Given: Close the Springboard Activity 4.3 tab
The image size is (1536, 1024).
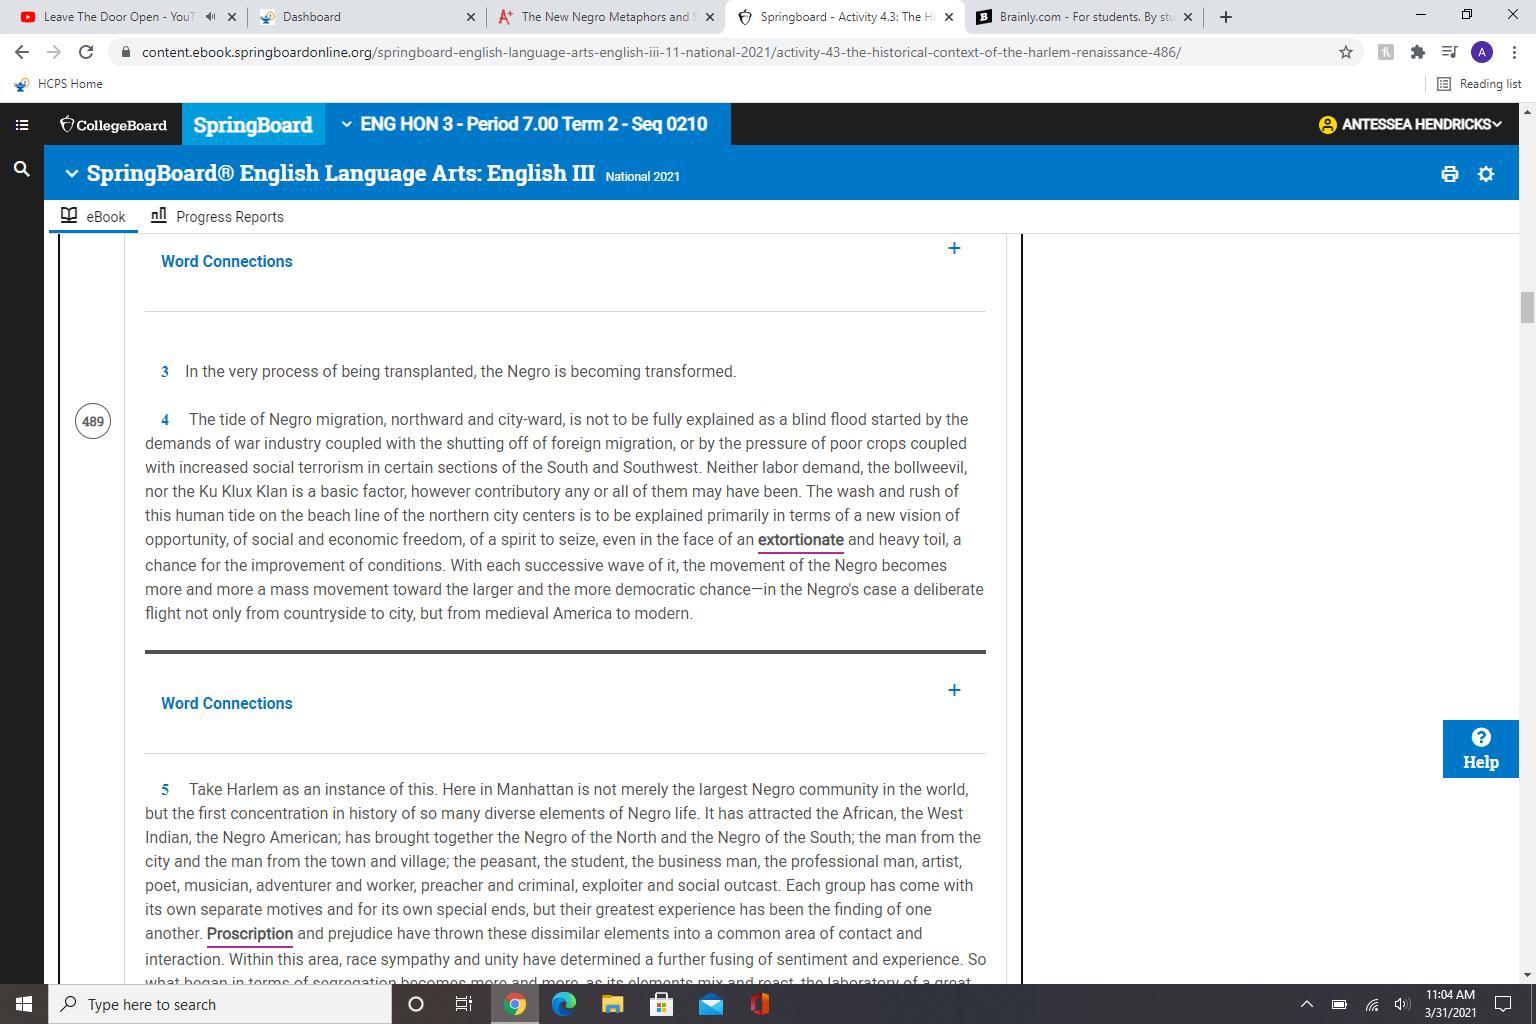Looking at the screenshot, I should [949, 17].
